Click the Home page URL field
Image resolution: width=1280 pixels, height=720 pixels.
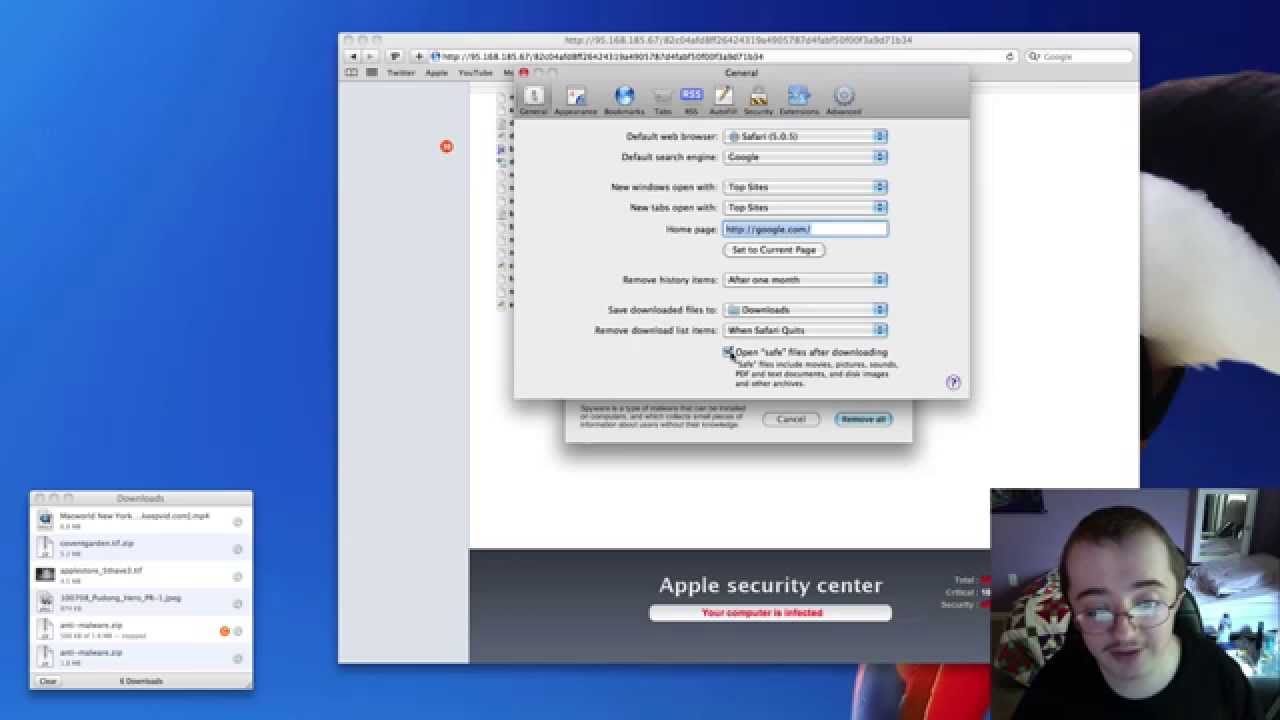(x=805, y=229)
